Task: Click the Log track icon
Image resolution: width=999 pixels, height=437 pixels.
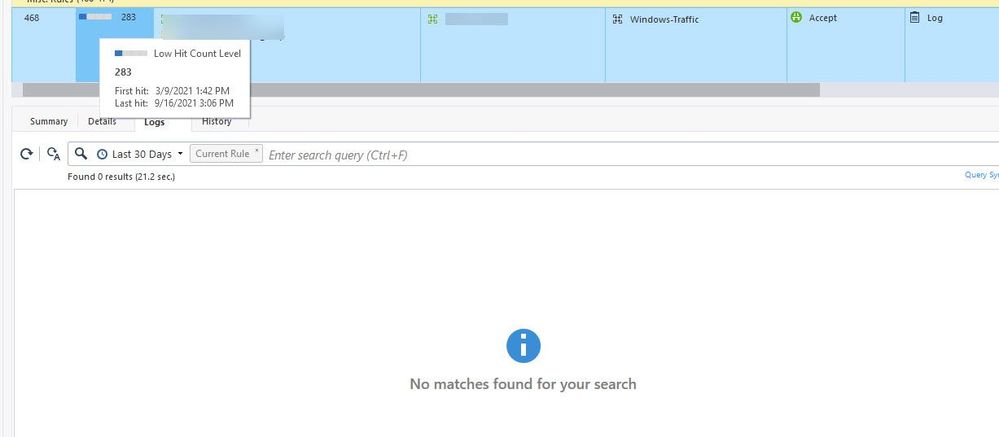Action: (x=914, y=18)
